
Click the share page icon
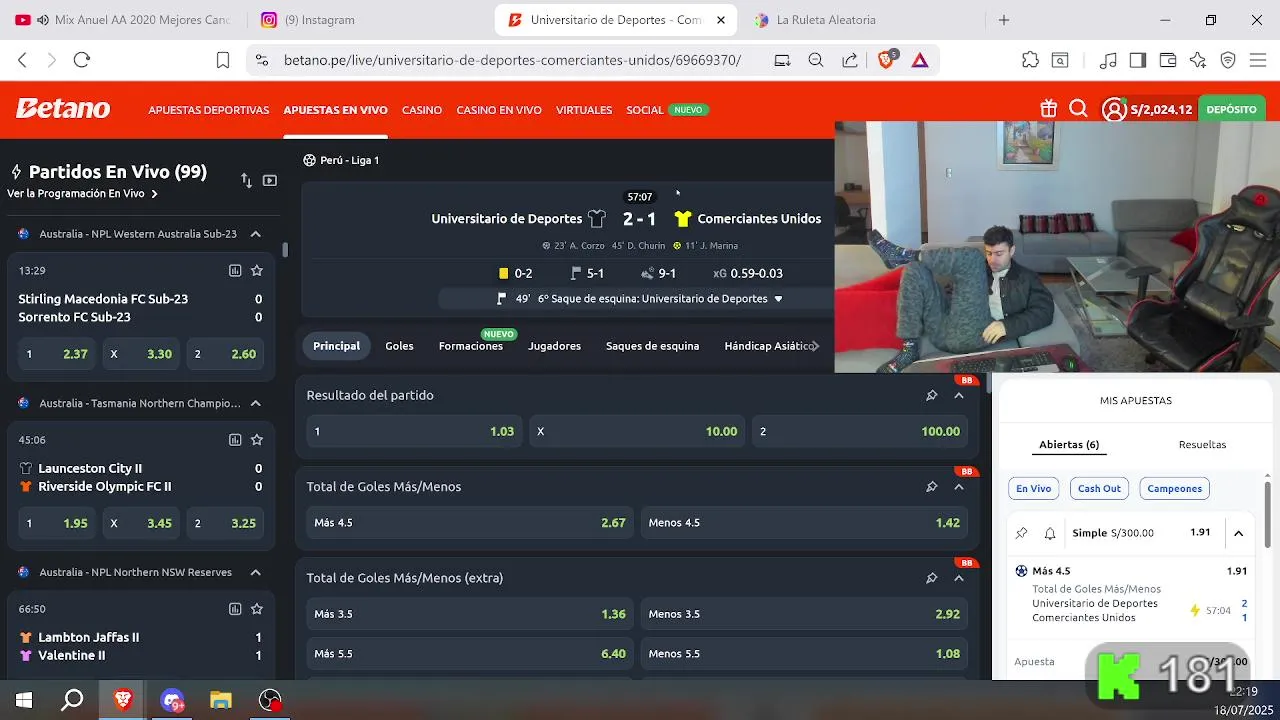[850, 60]
